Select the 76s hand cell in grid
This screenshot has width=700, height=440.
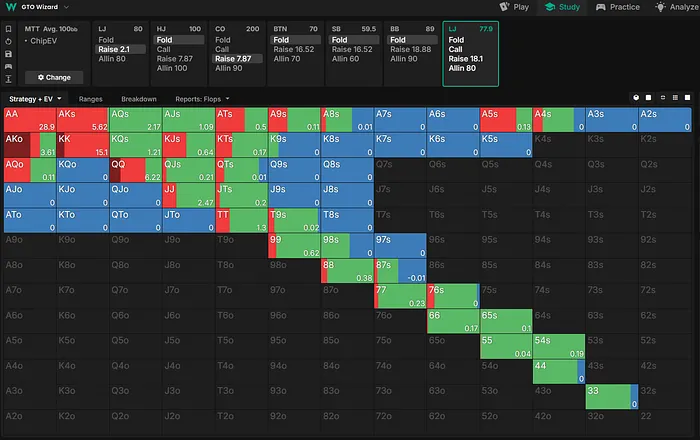(452, 296)
